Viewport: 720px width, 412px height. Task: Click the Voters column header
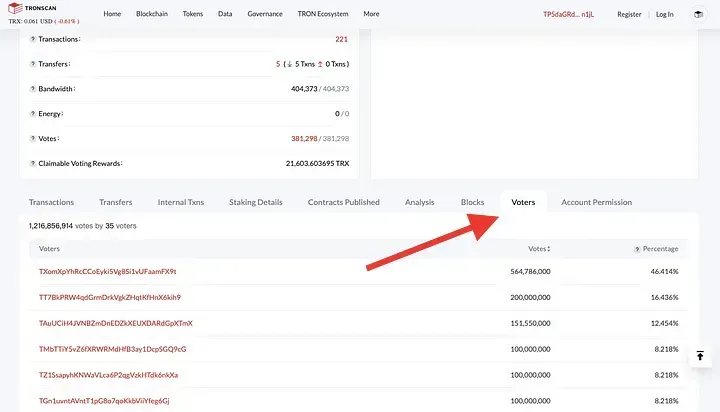pyautogui.click(x=49, y=248)
